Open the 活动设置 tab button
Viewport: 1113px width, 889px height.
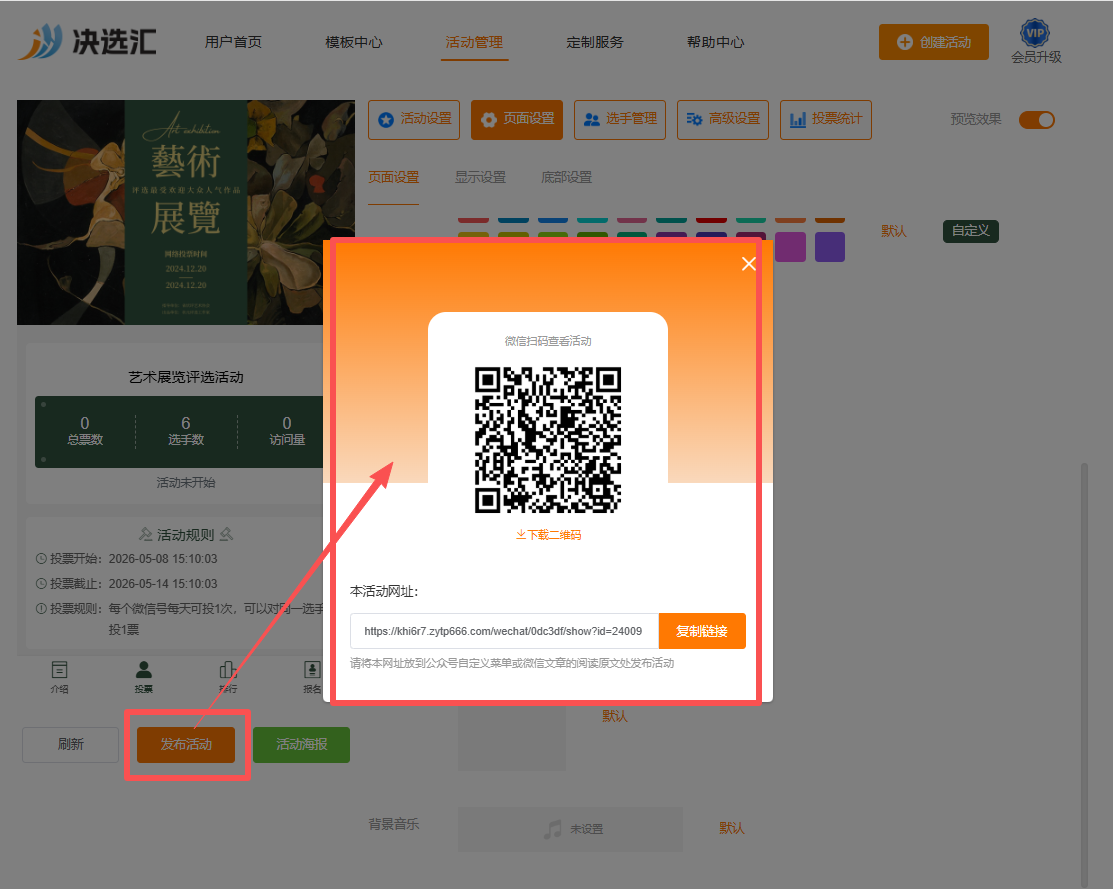414,119
